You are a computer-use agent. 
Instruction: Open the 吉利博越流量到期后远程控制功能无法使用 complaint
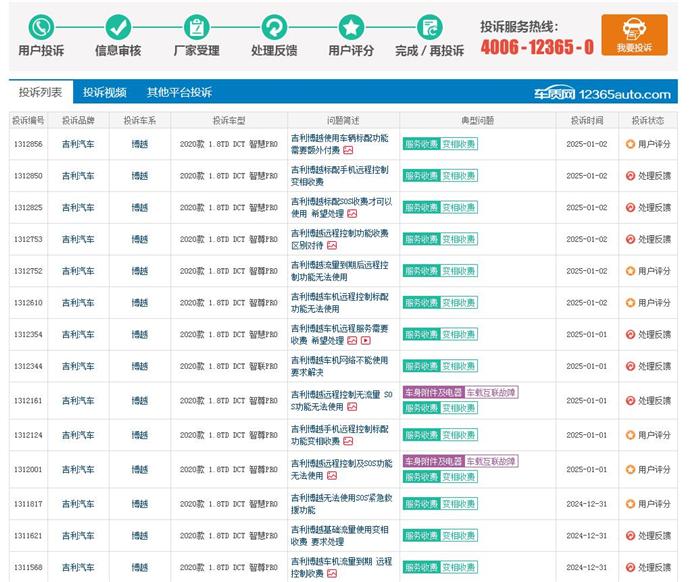click(339, 271)
